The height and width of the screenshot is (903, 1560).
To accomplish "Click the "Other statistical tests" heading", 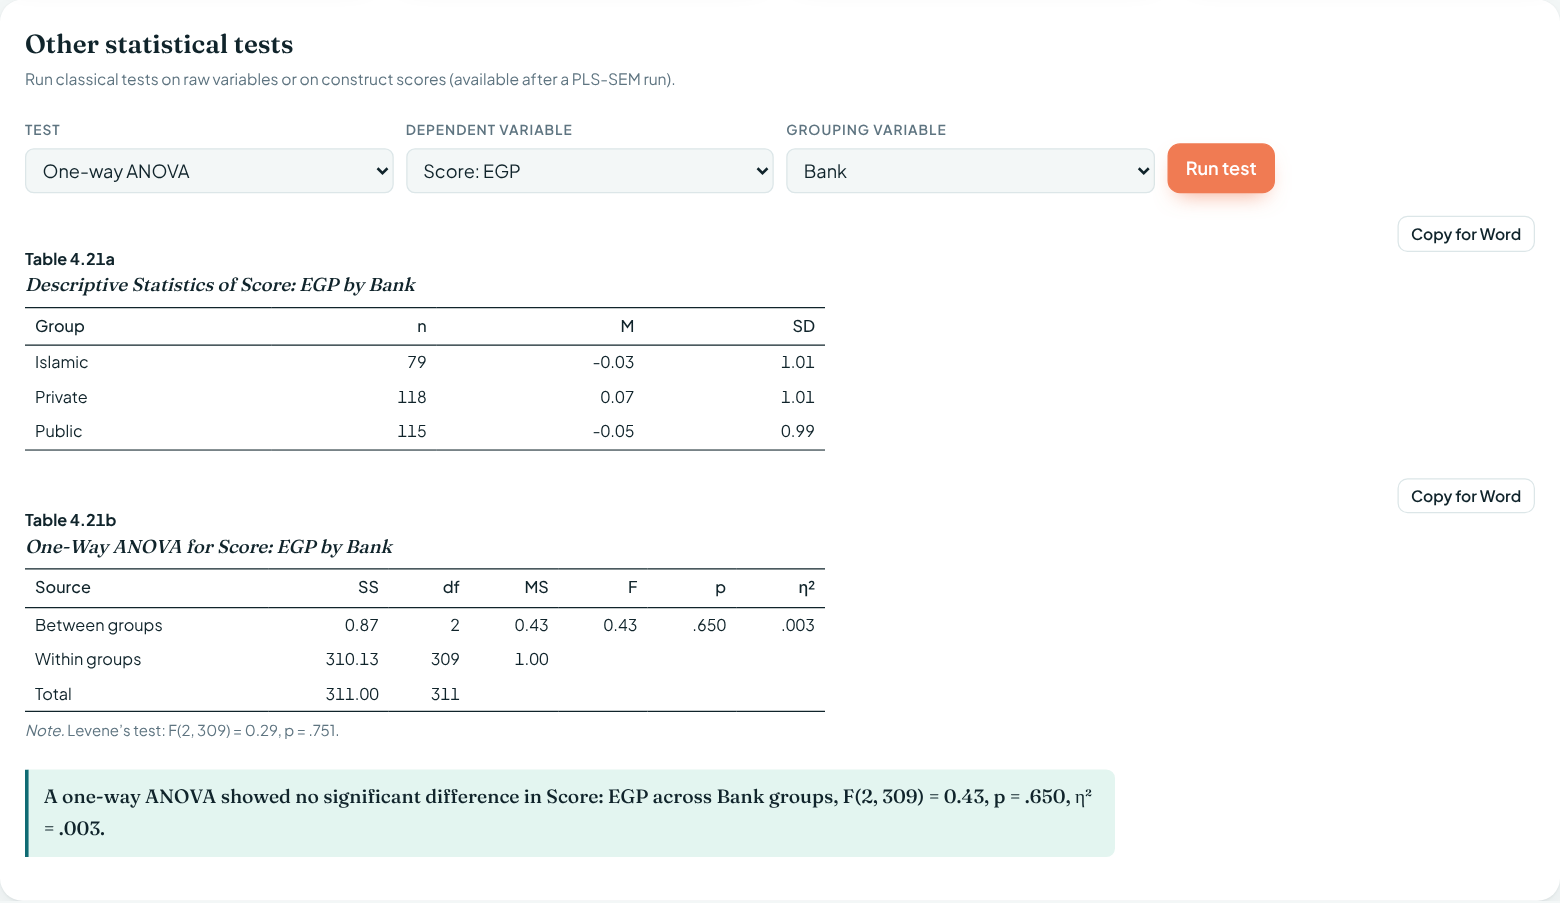I will tap(159, 44).
